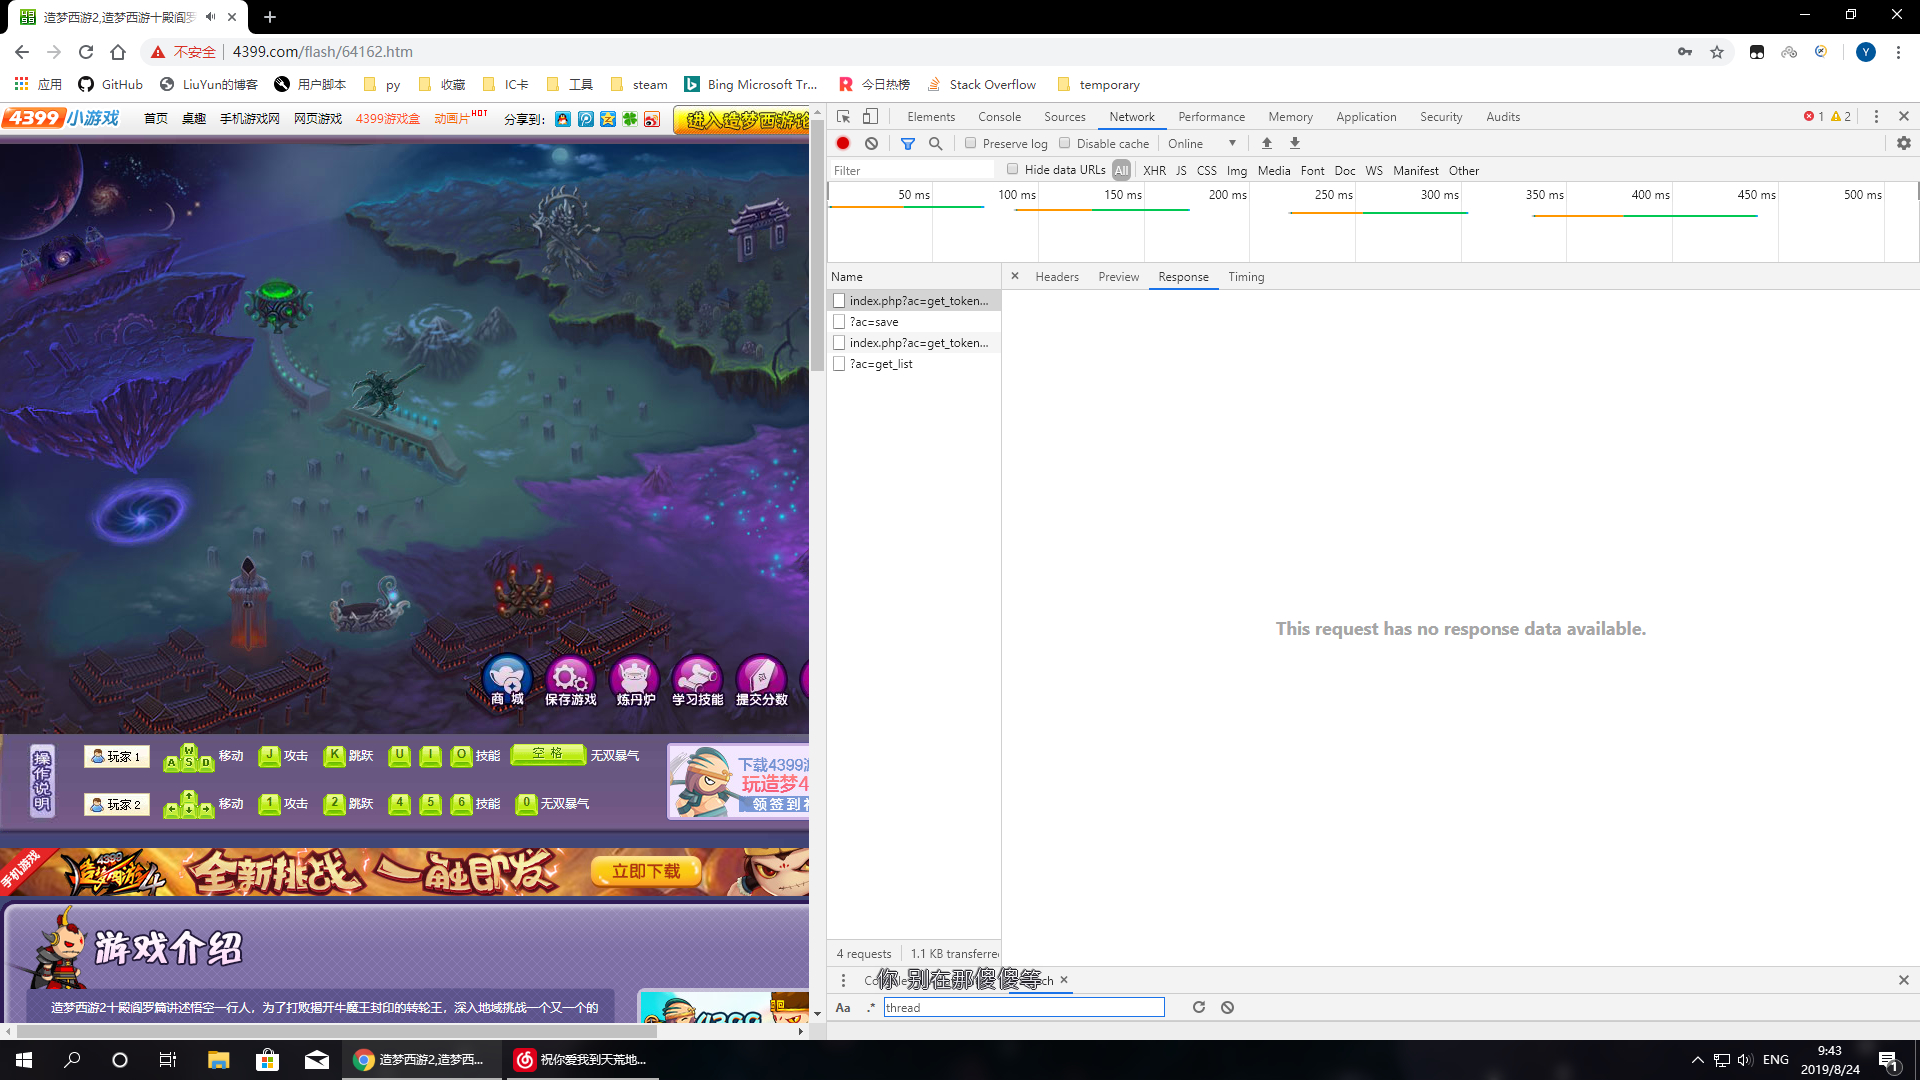Screen dimensions: 1920x1080
Task: Filter requests by JS type
Action: click(x=1181, y=171)
